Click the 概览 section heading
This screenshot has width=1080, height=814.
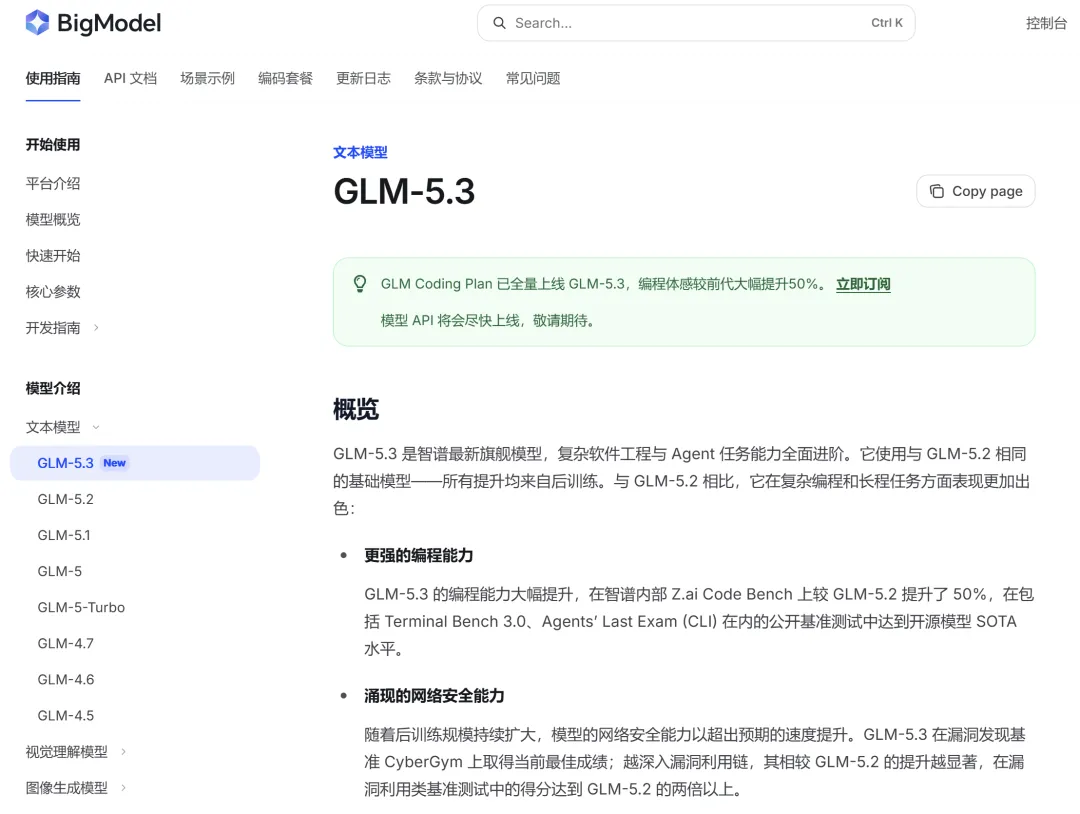click(356, 409)
